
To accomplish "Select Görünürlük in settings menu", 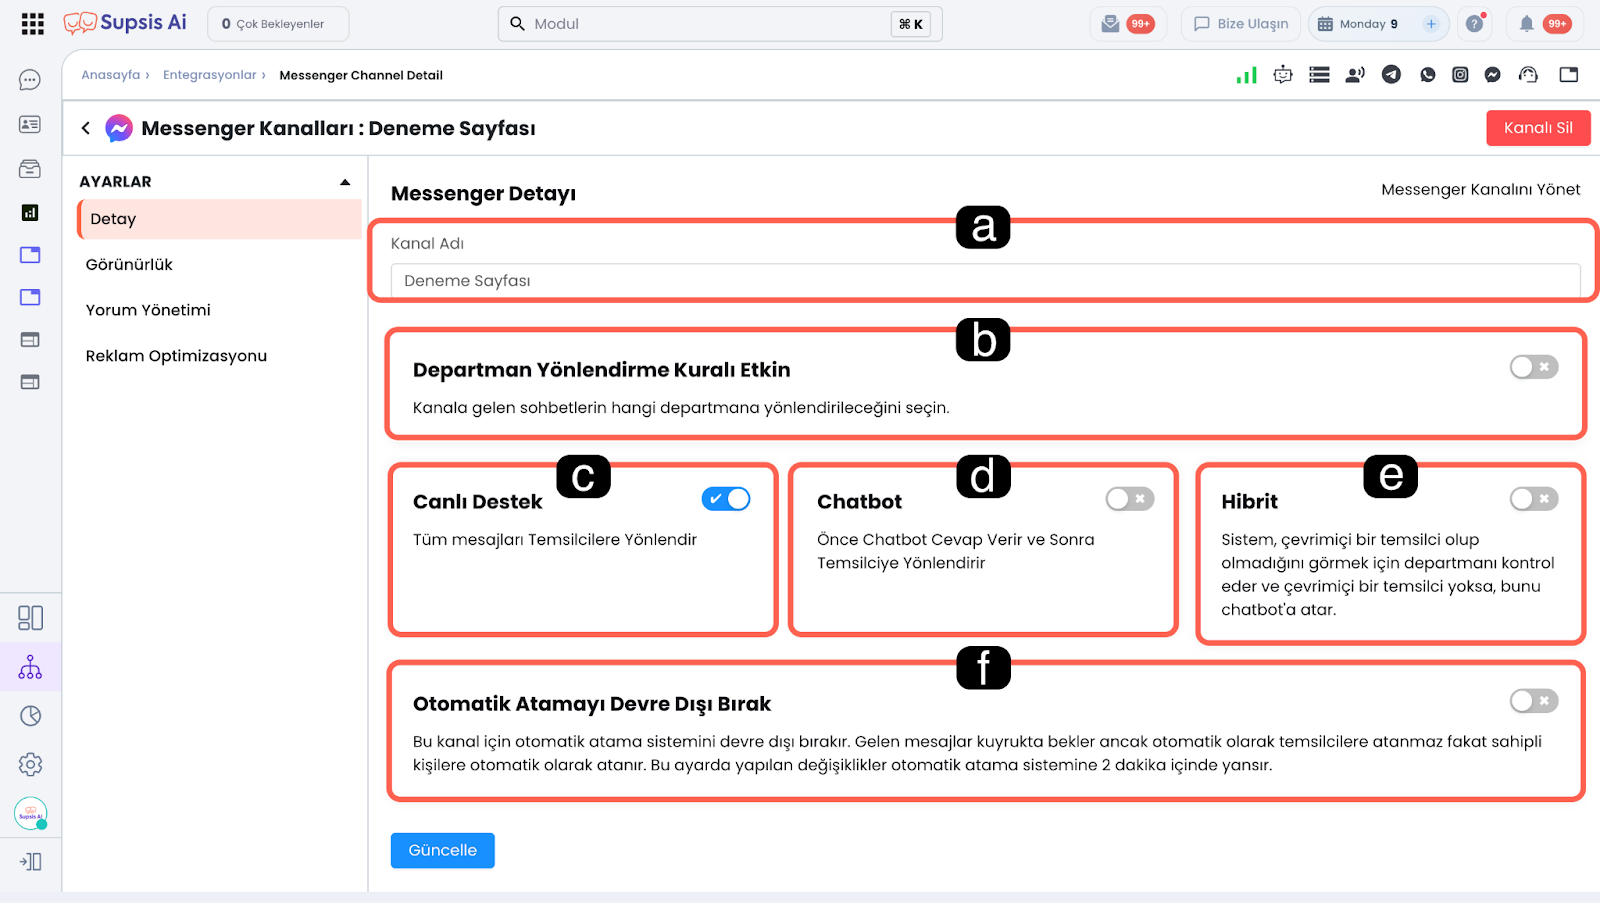I will click(x=129, y=265).
